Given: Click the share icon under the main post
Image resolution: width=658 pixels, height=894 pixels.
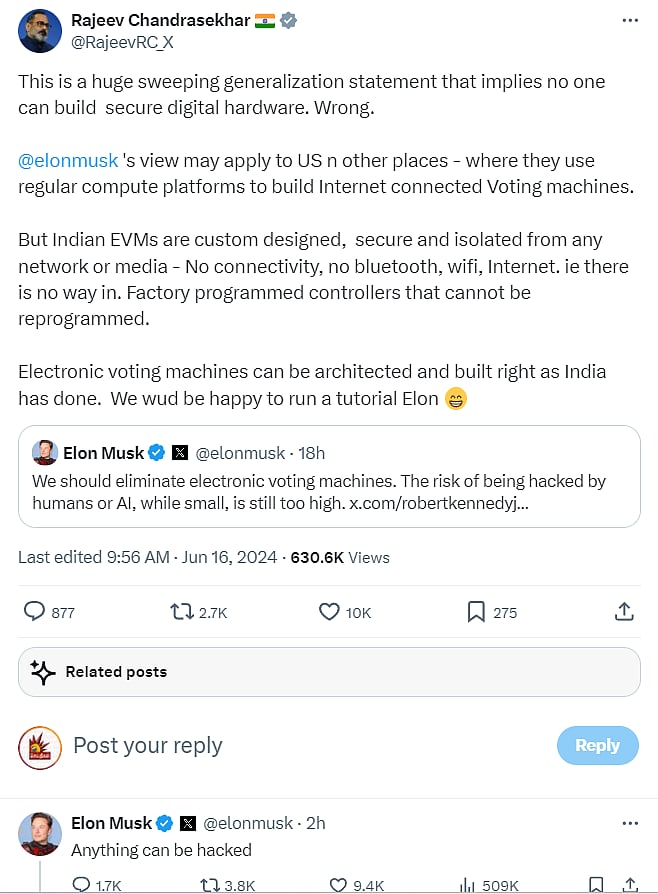Looking at the screenshot, I should (623, 611).
